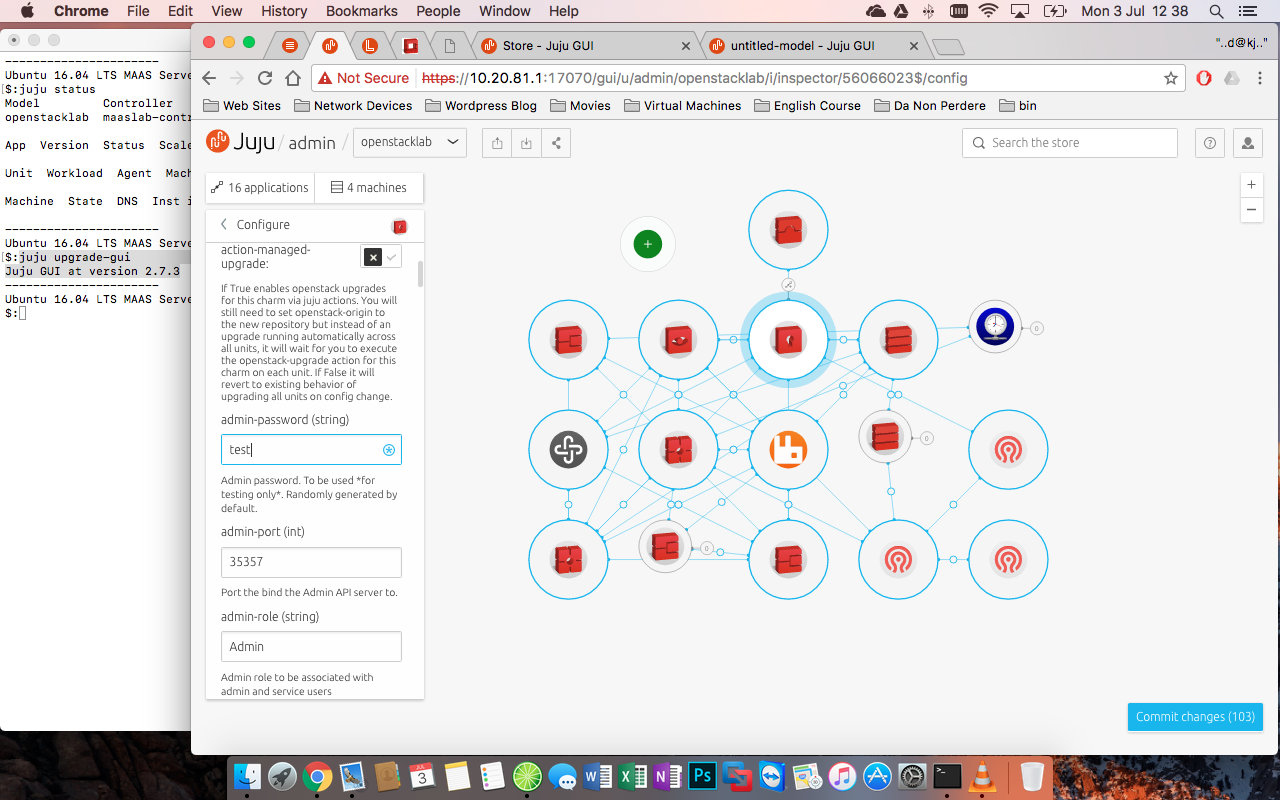Click the highlighted charm icon on the canvas

tap(788, 339)
